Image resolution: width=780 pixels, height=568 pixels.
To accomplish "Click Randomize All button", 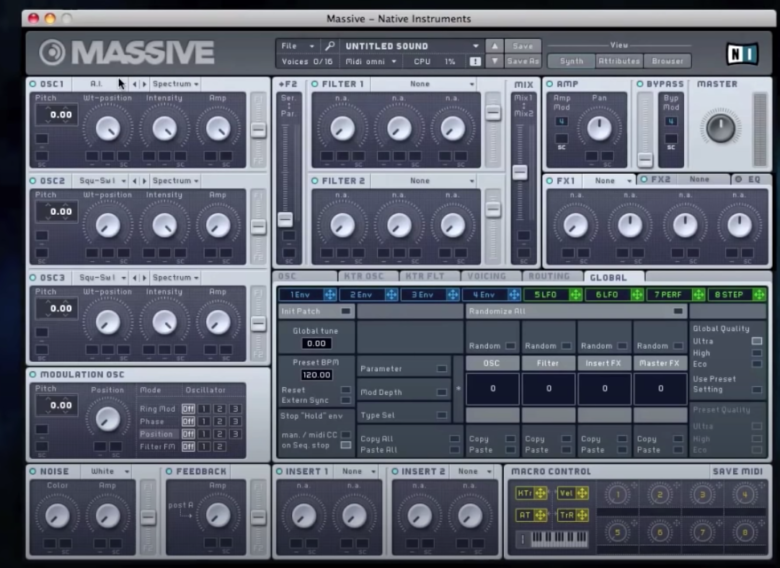I will [576, 311].
